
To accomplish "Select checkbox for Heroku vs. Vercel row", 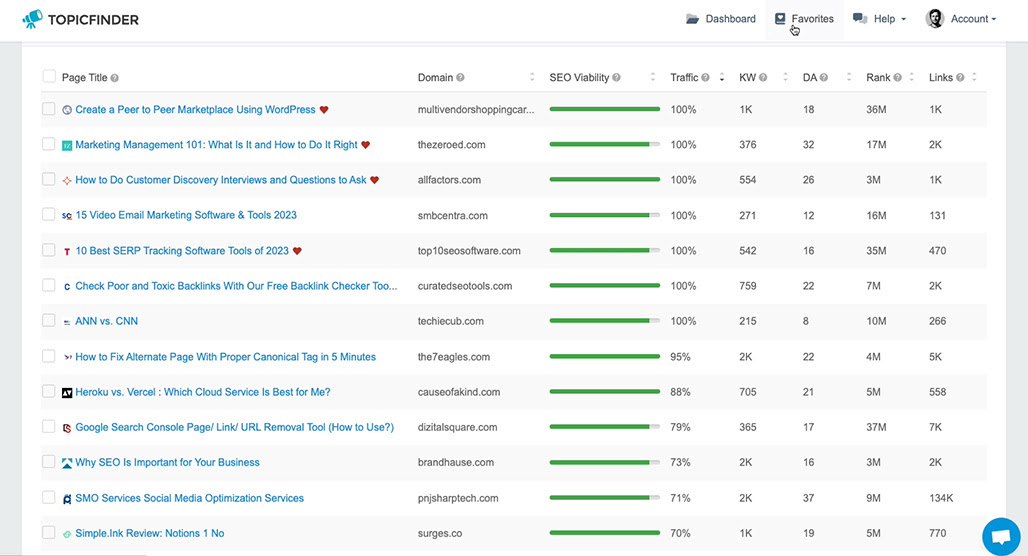I will [49, 391].
